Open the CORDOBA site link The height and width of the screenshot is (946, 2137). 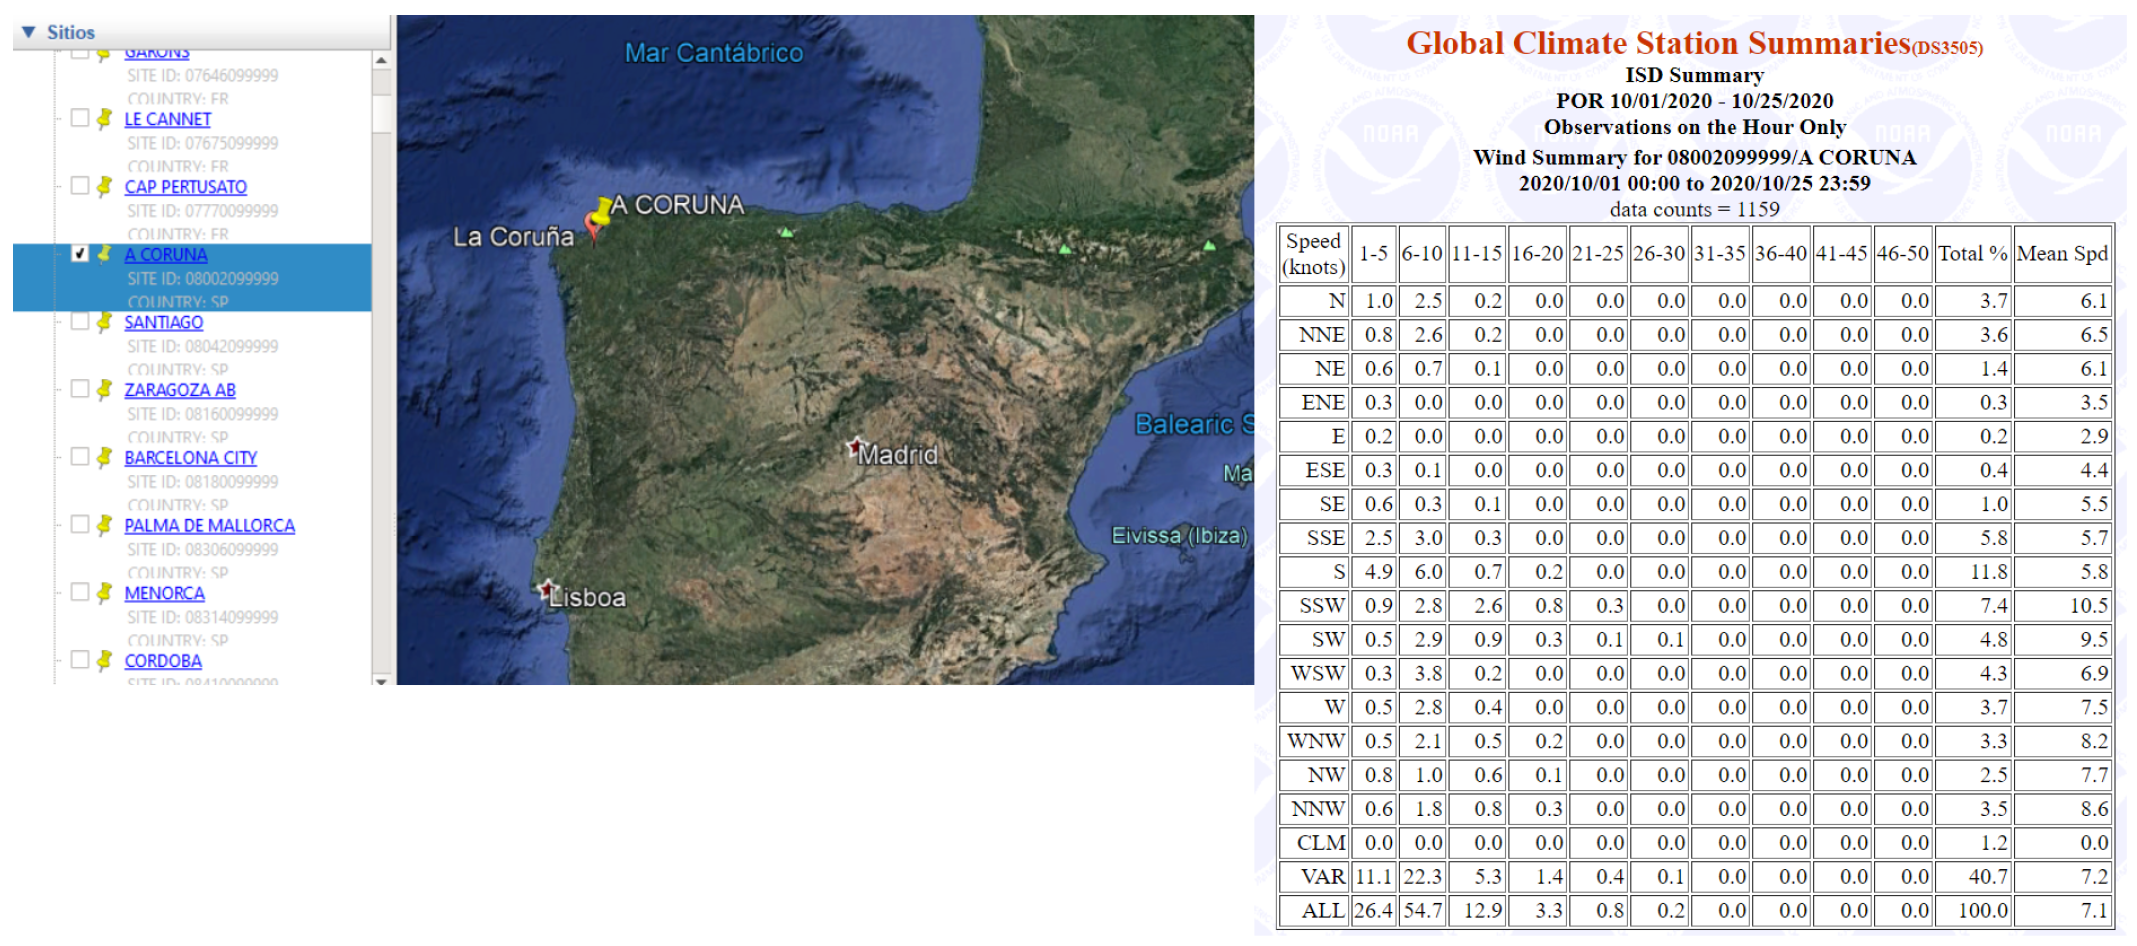pyautogui.click(x=163, y=661)
